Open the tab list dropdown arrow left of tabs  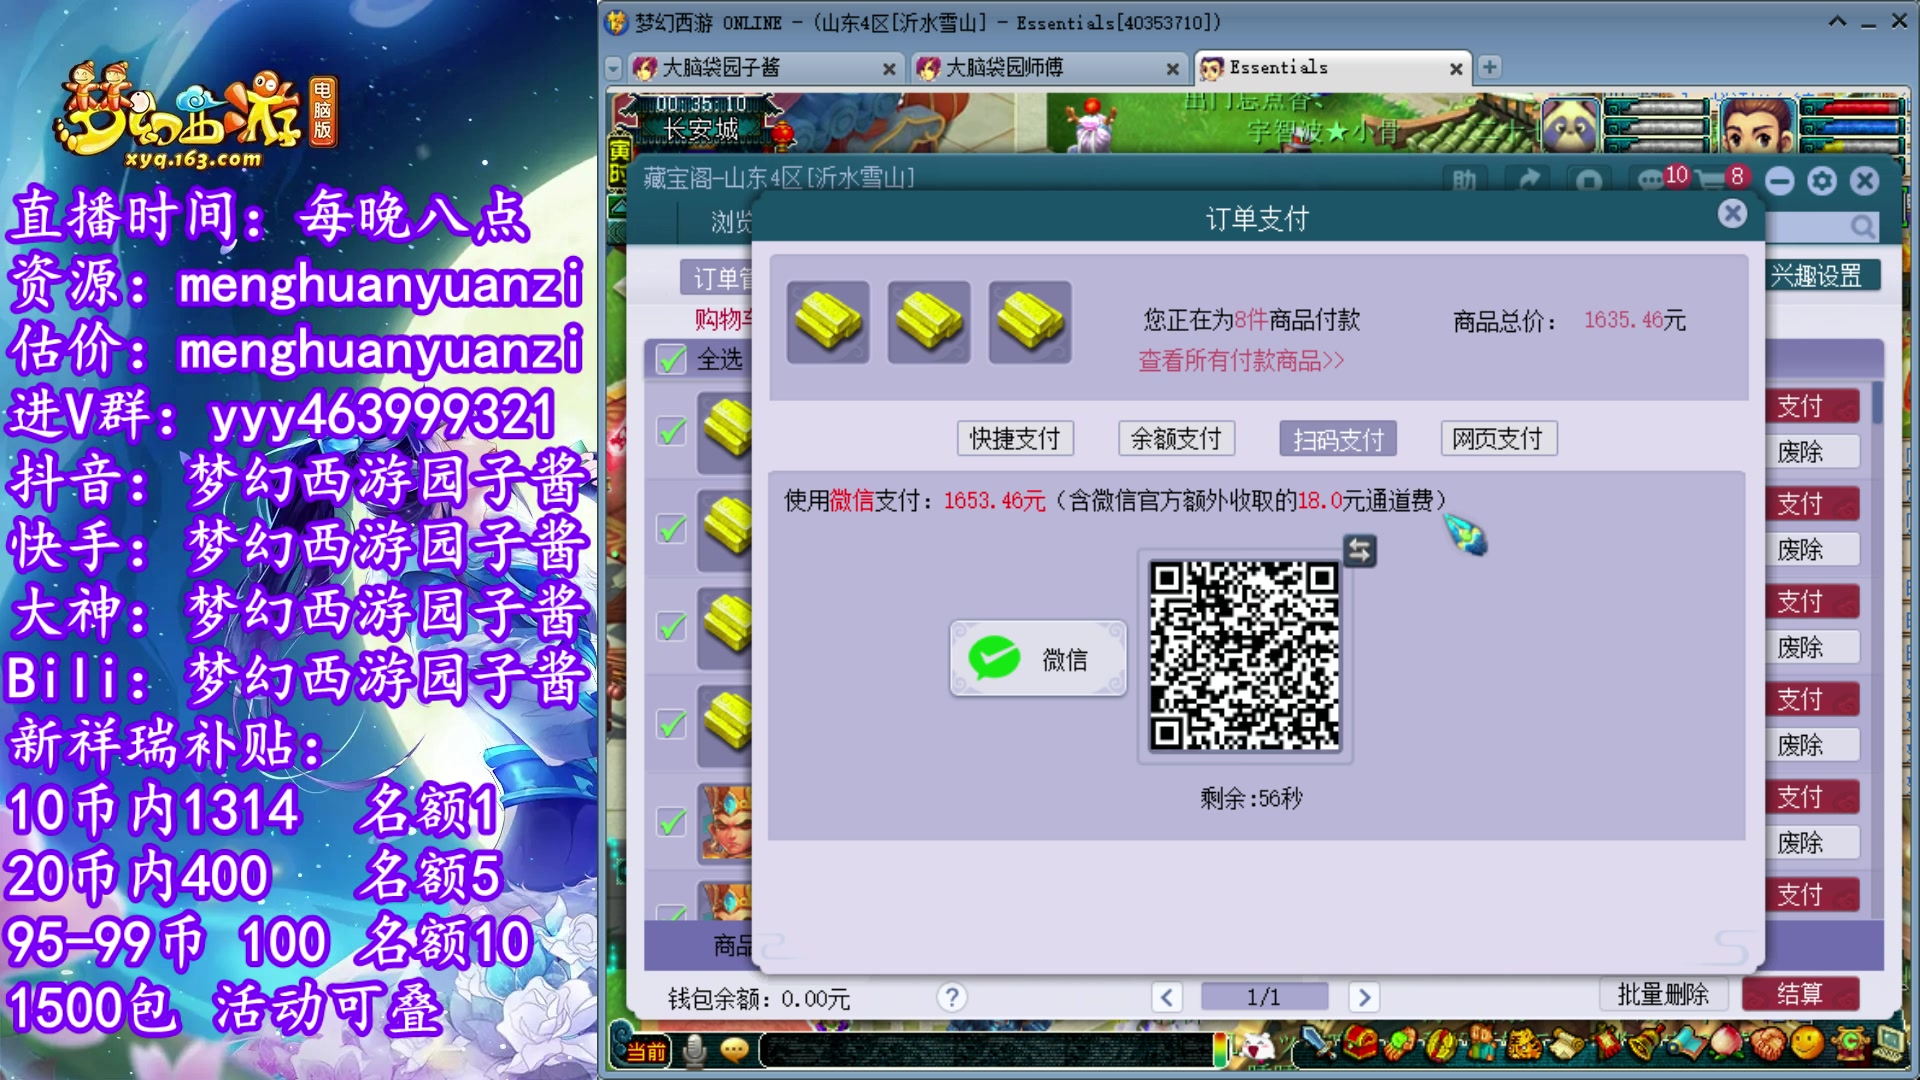coord(613,68)
